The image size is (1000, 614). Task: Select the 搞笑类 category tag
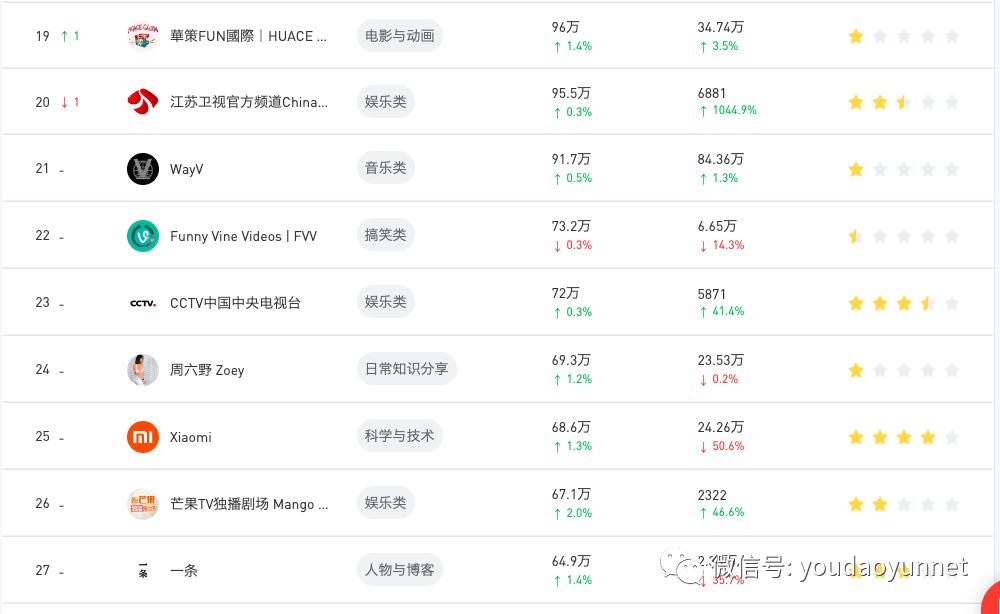coord(385,235)
